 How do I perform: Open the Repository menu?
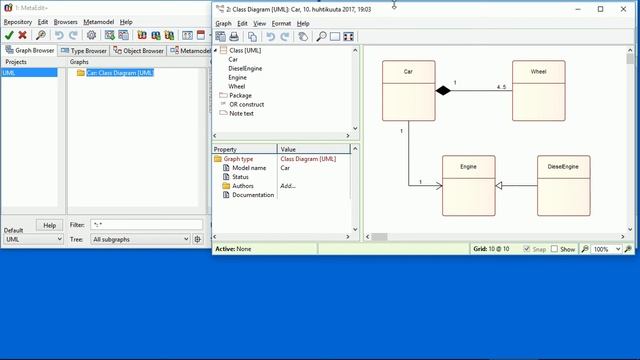[x=18, y=22]
